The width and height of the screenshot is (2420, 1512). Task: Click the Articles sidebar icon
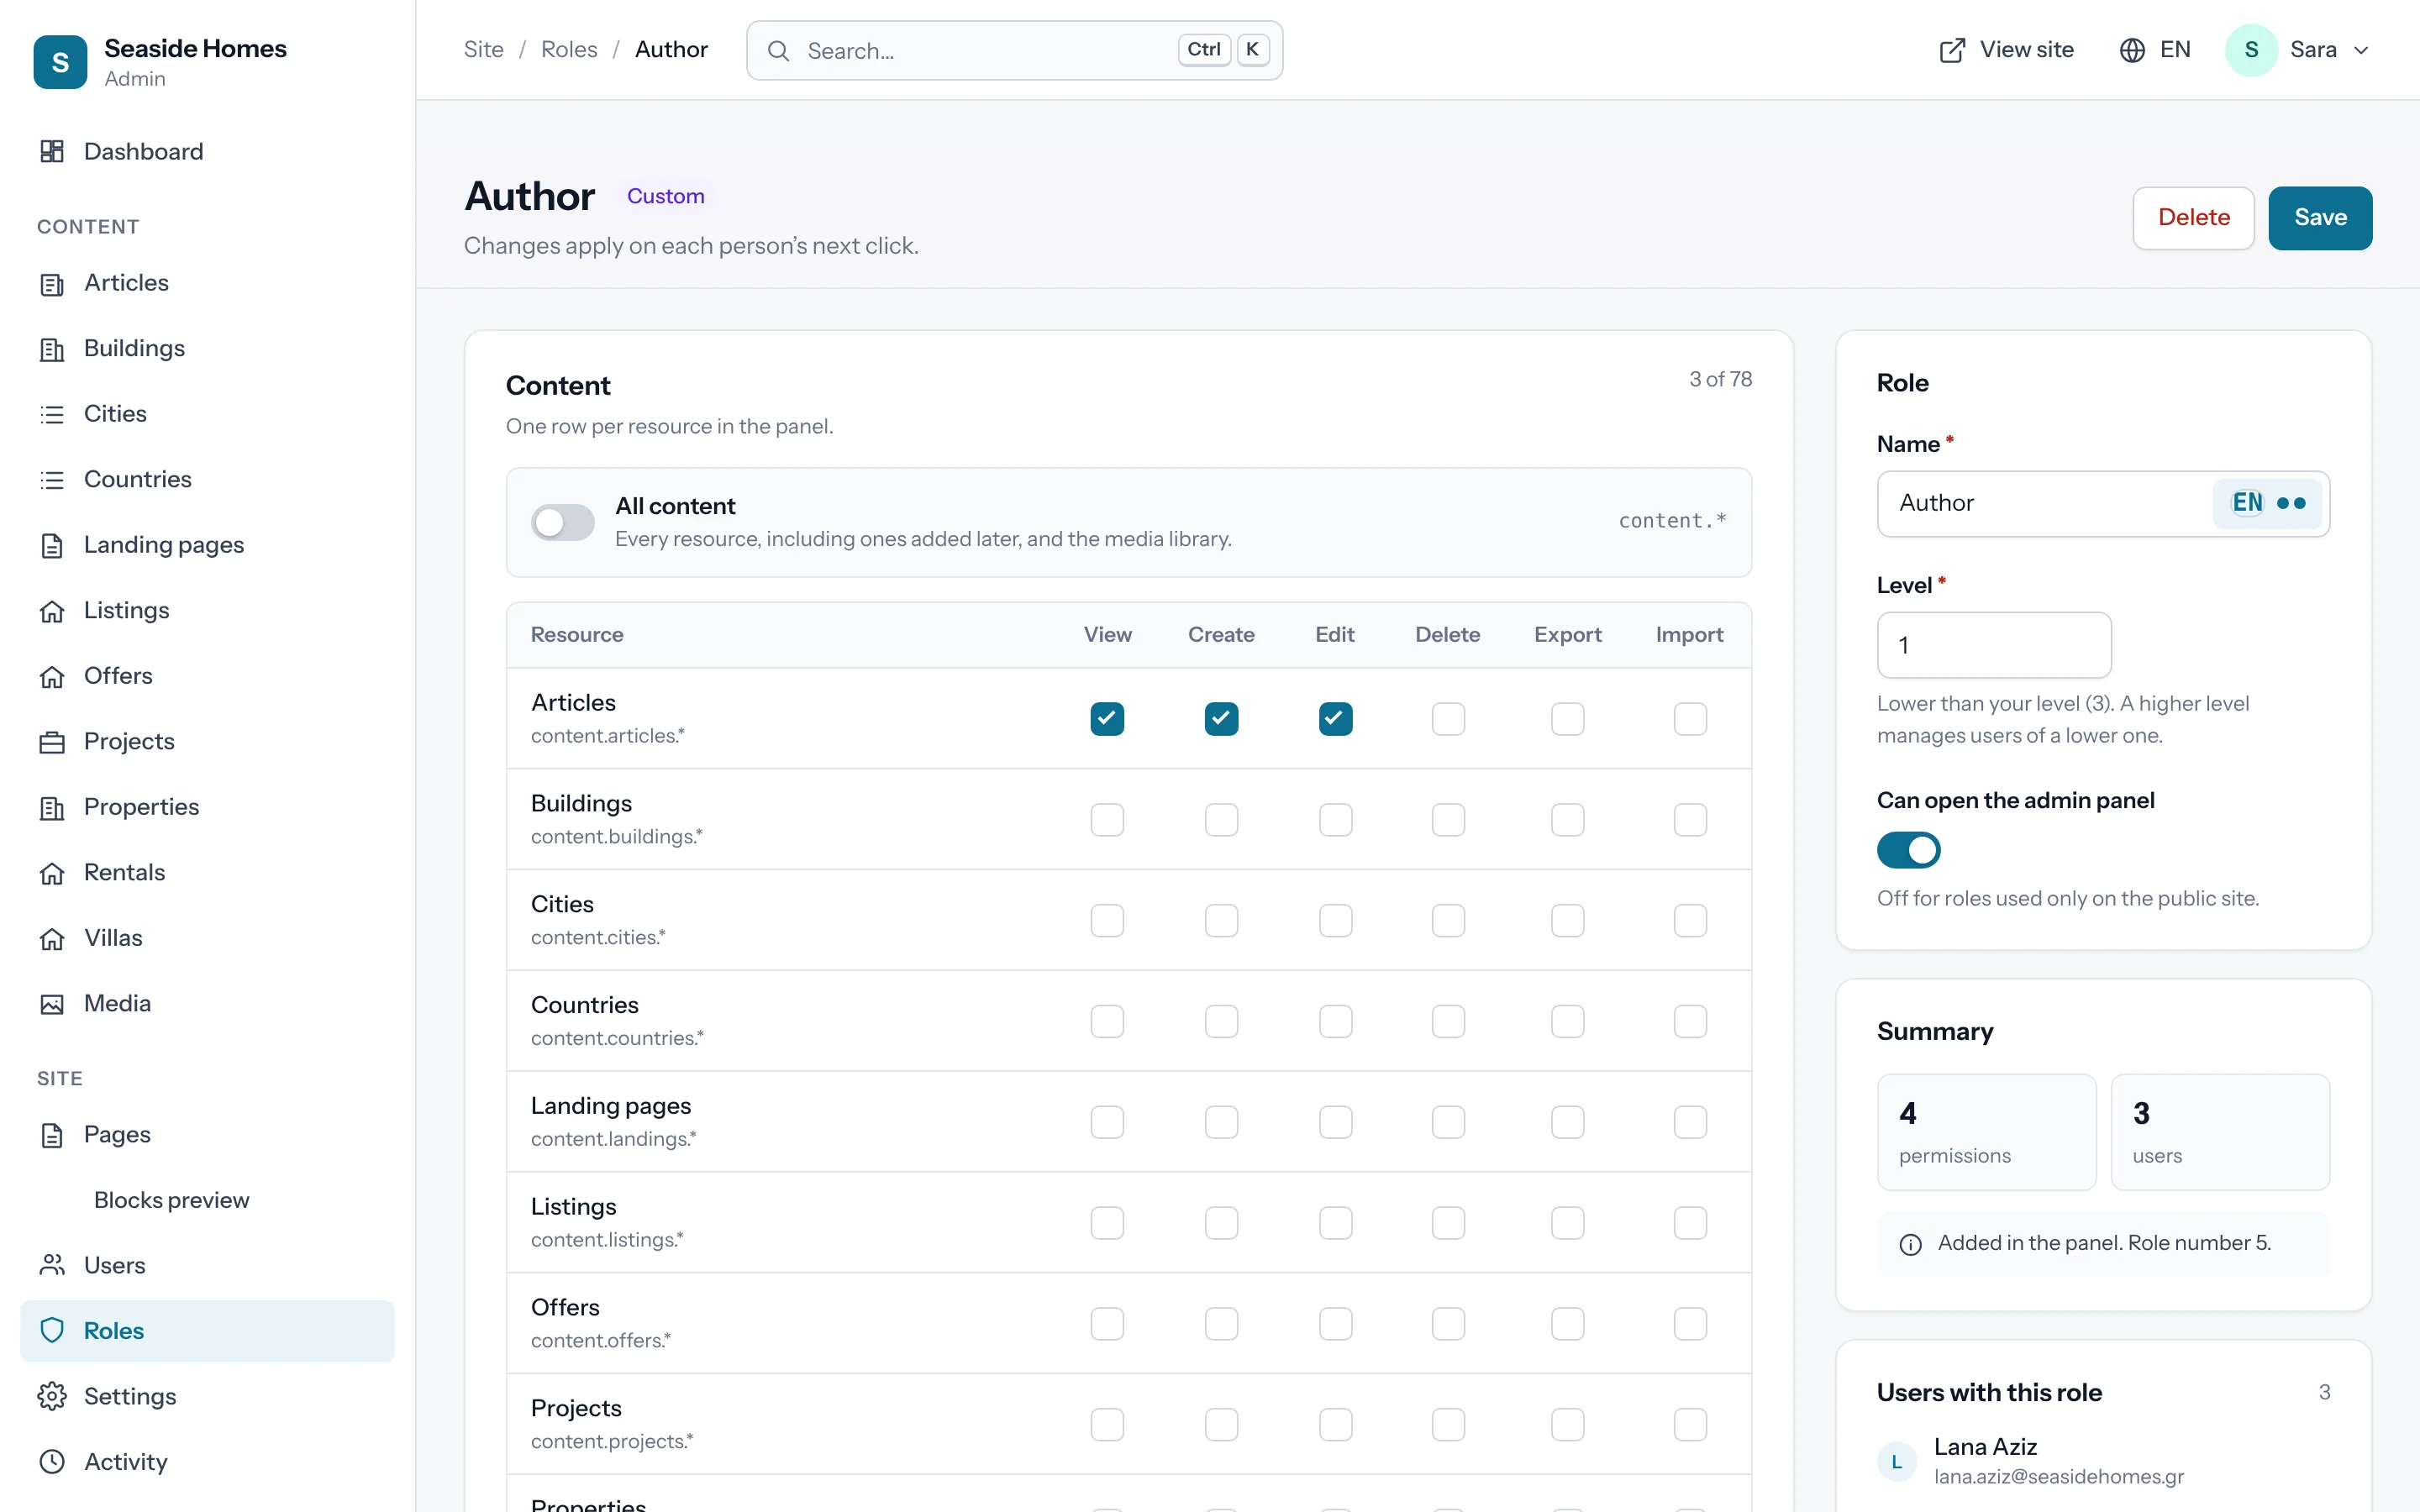tap(52, 283)
